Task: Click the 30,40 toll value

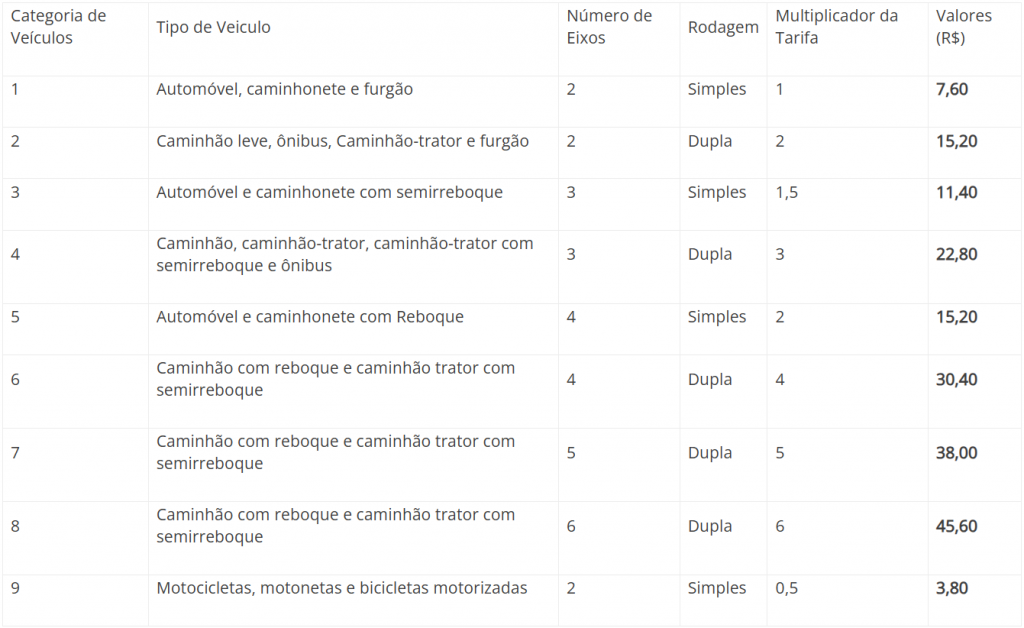Action: [x=956, y=379]
